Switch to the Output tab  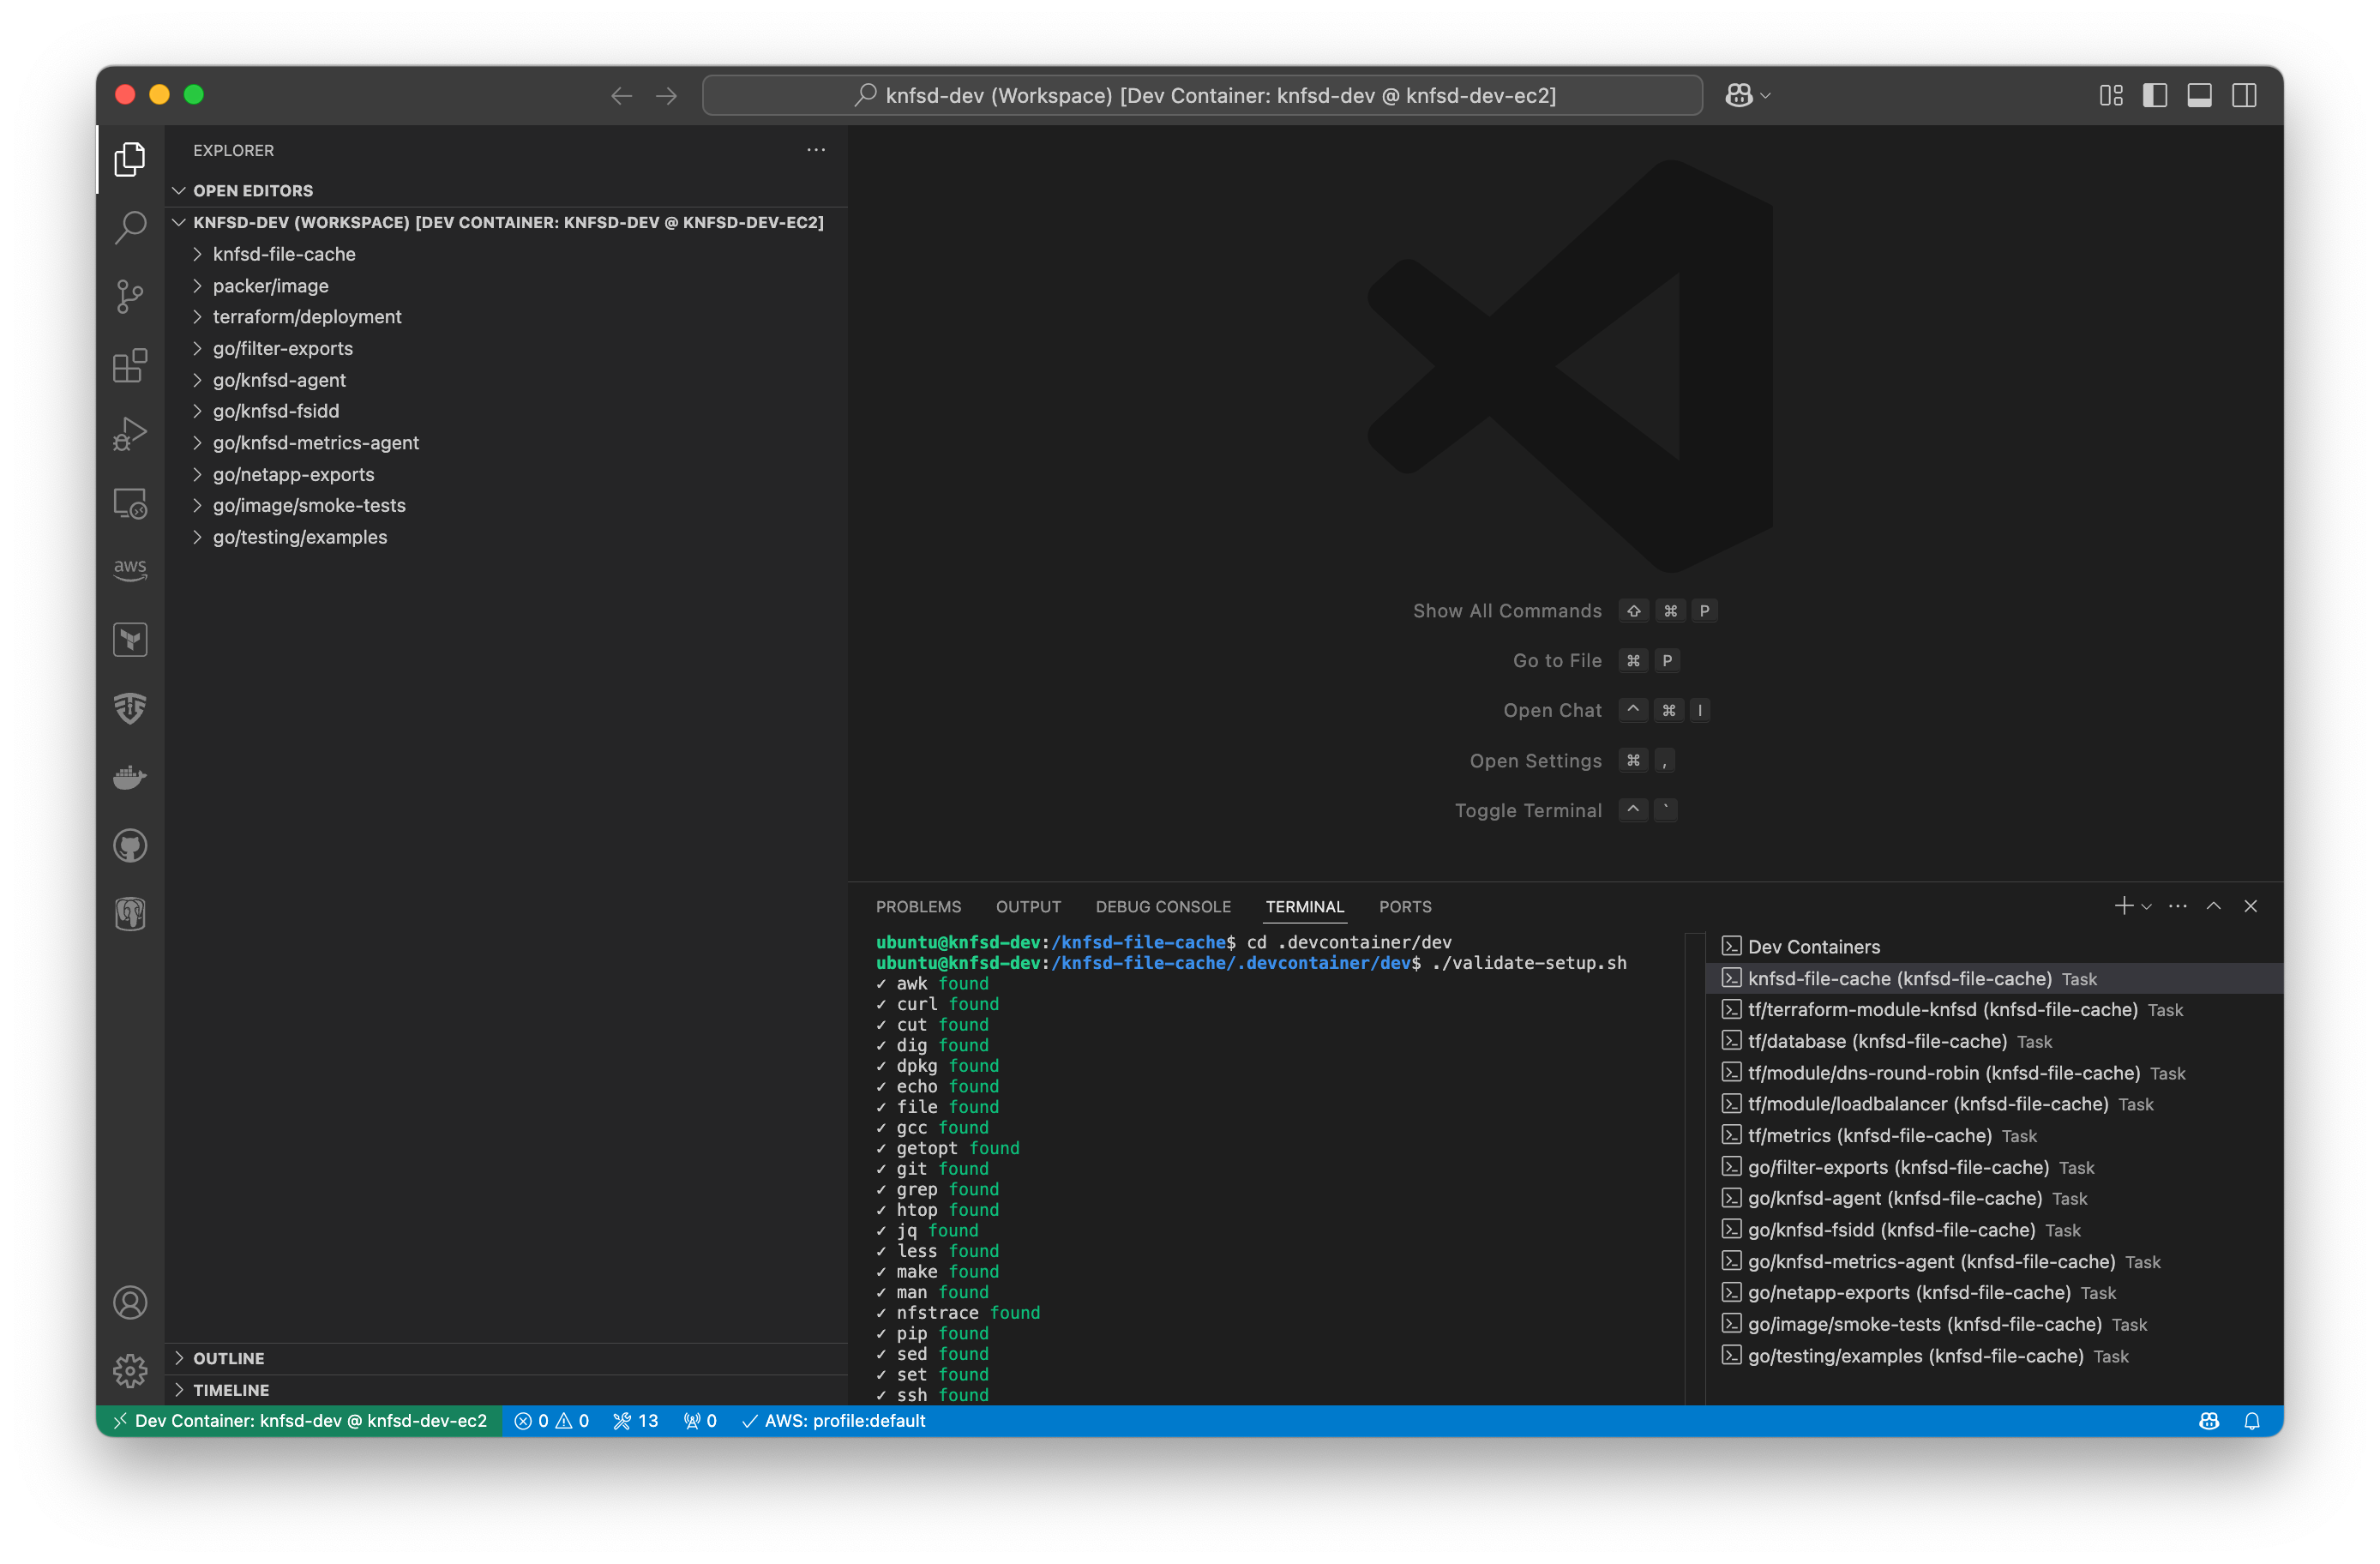[x=1028, y=907]
